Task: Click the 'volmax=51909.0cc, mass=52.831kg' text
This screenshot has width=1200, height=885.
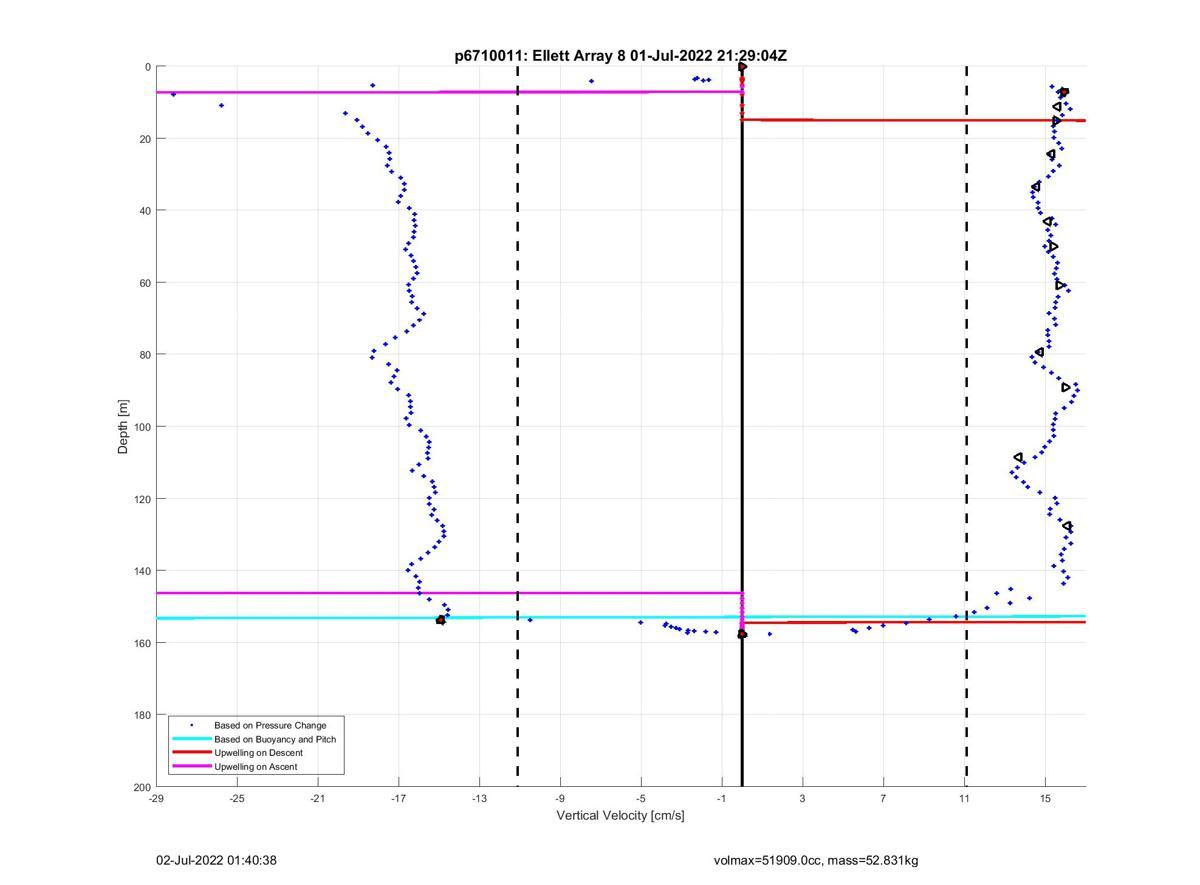Action: click(x=816, y=860)
